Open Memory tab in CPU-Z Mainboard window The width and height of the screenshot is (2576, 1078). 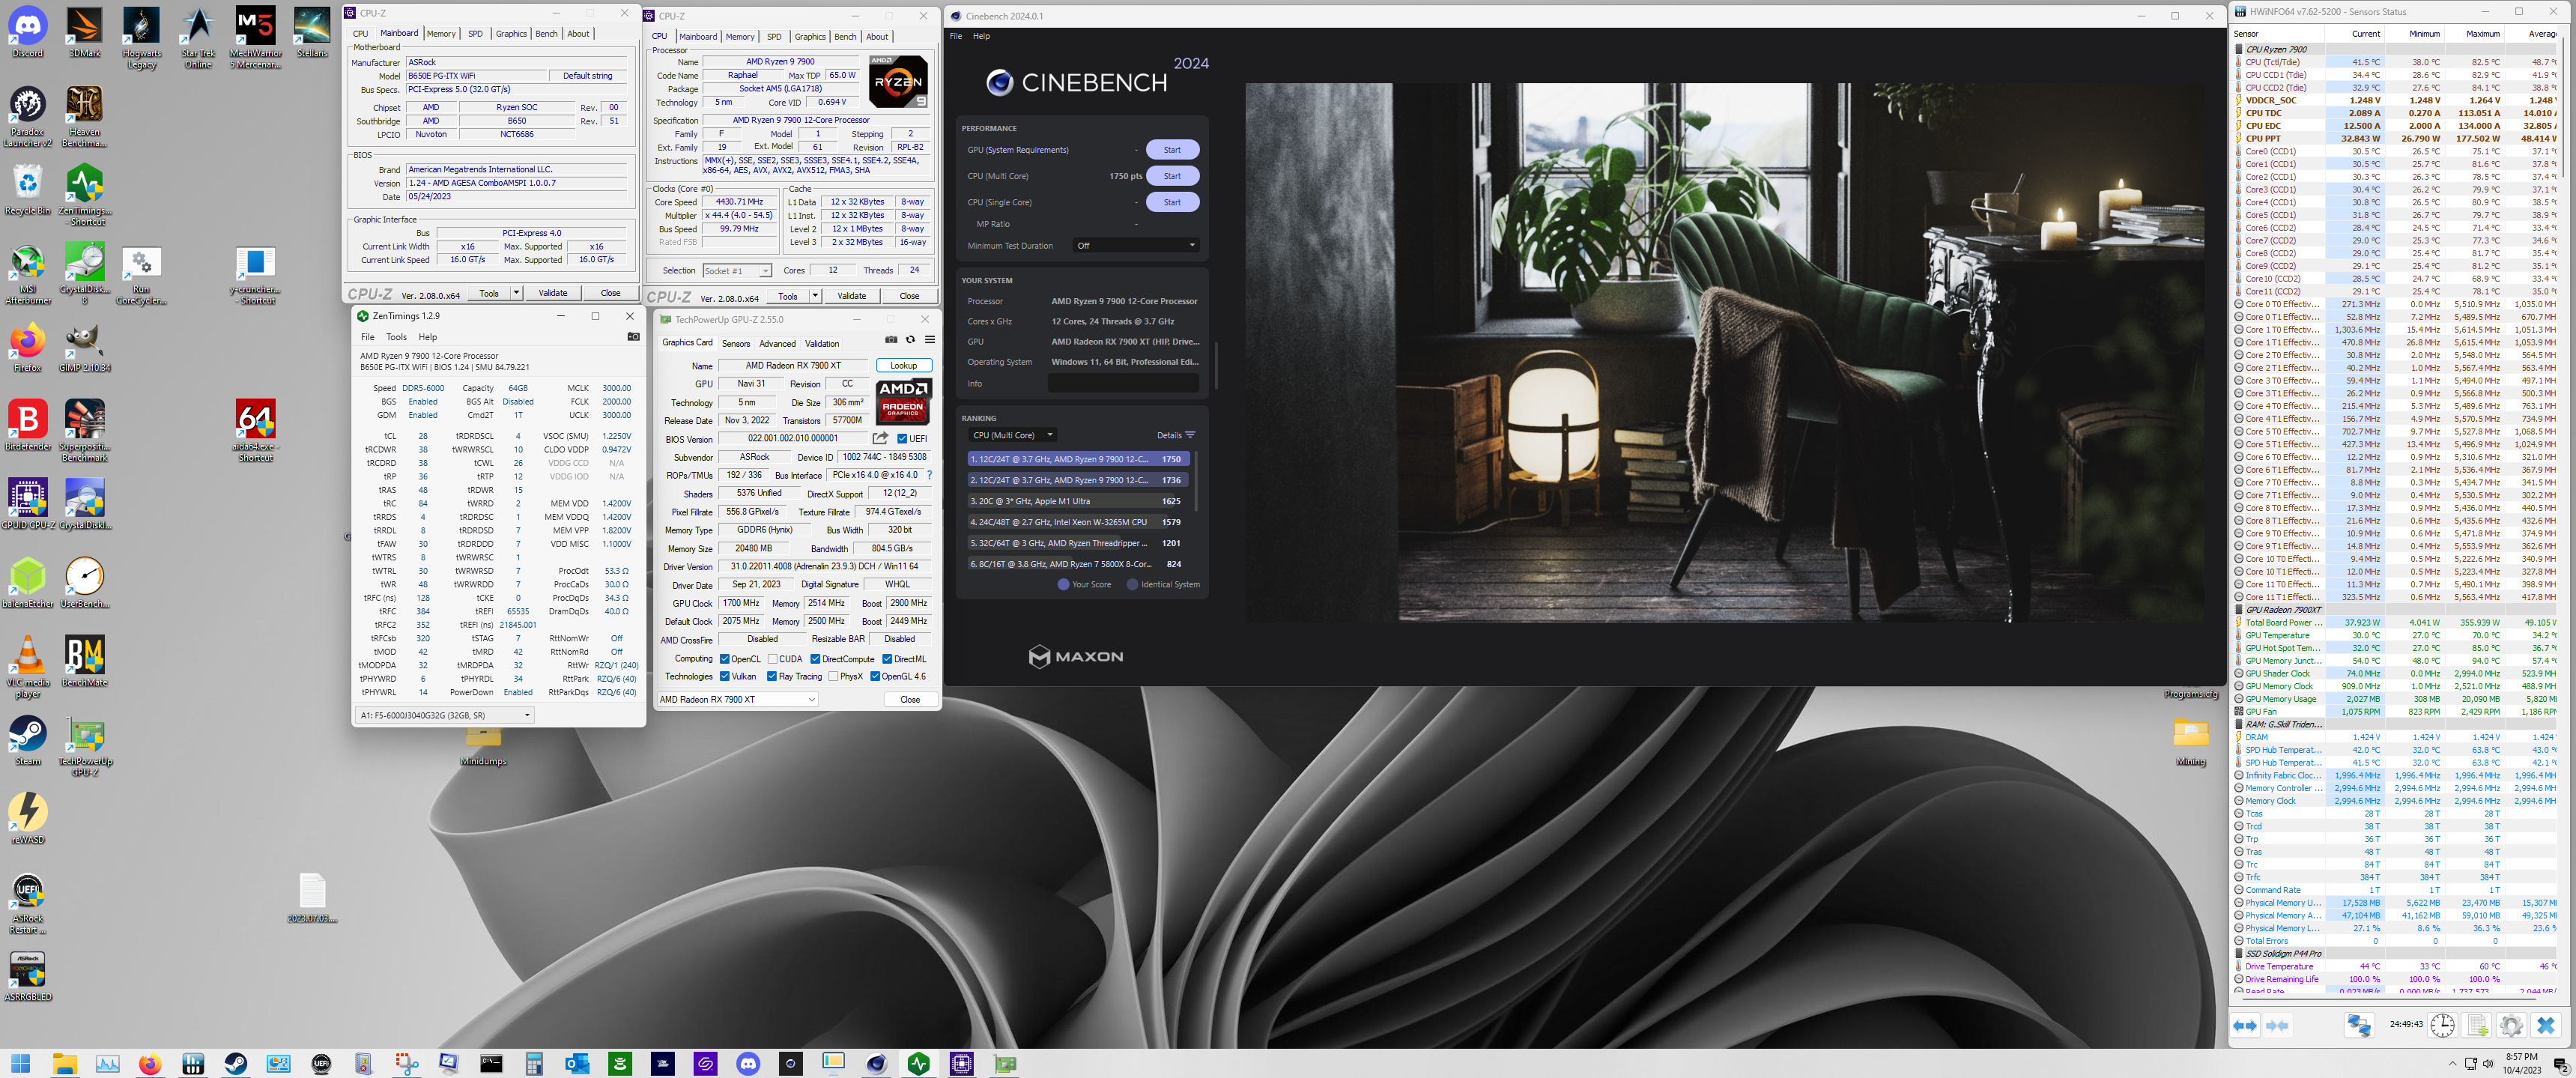[441, 34]
